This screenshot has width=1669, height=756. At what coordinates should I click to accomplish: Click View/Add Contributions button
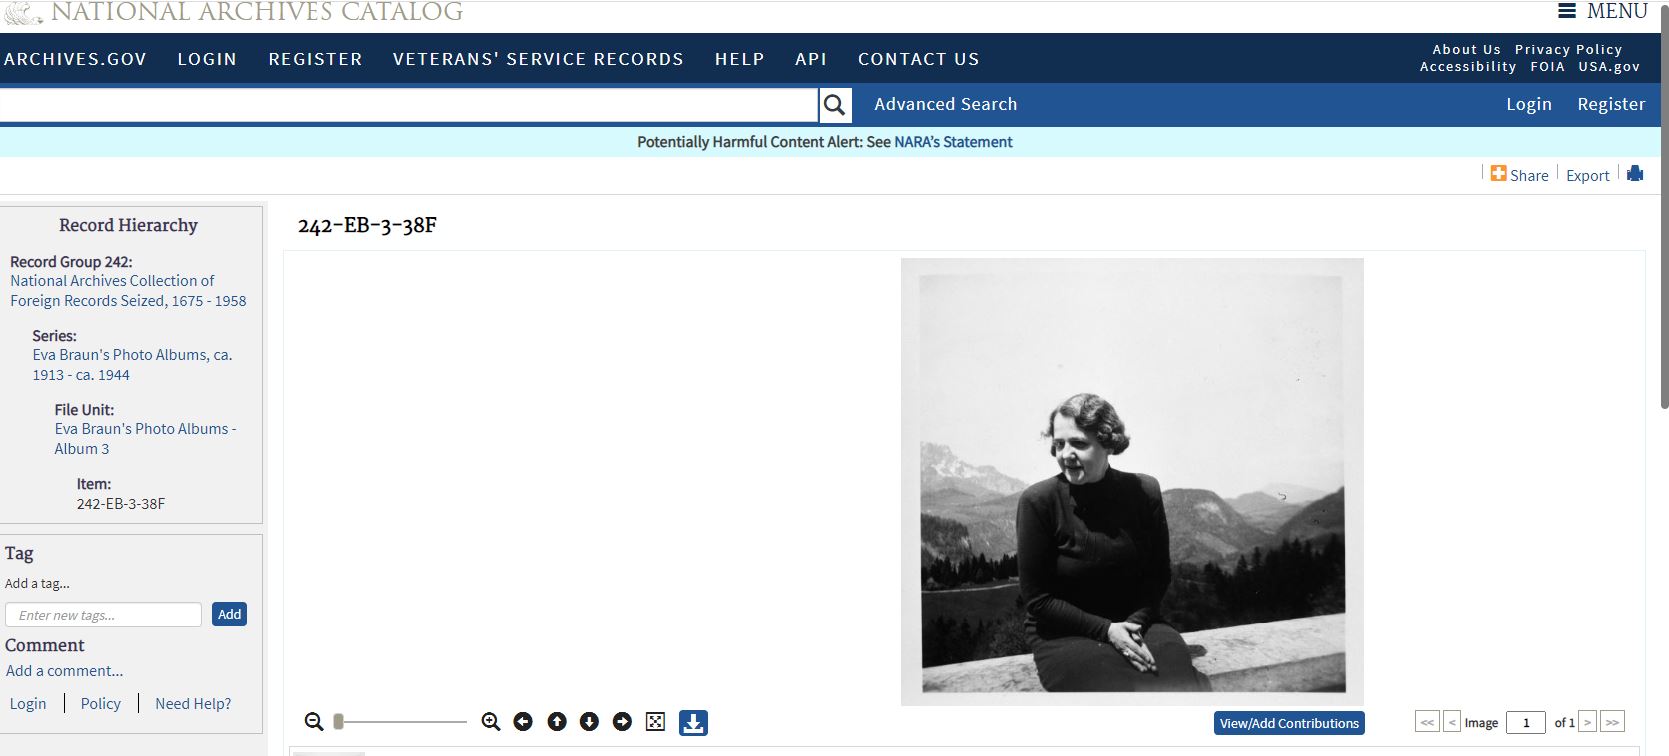click(x=1289, y=723)
